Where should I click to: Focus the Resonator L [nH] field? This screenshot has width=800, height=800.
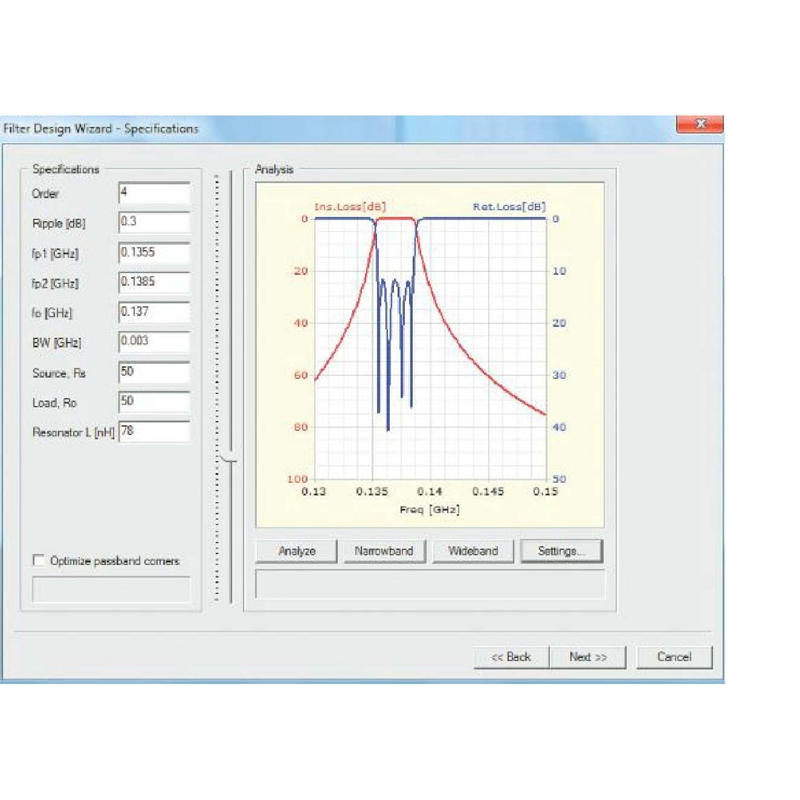154,432
